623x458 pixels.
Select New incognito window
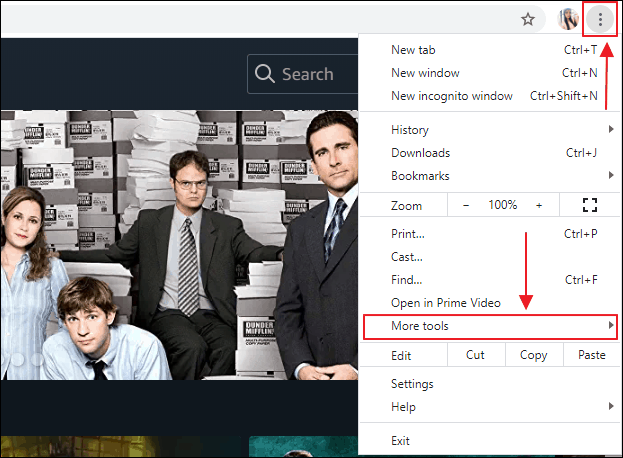click(489, 96)
